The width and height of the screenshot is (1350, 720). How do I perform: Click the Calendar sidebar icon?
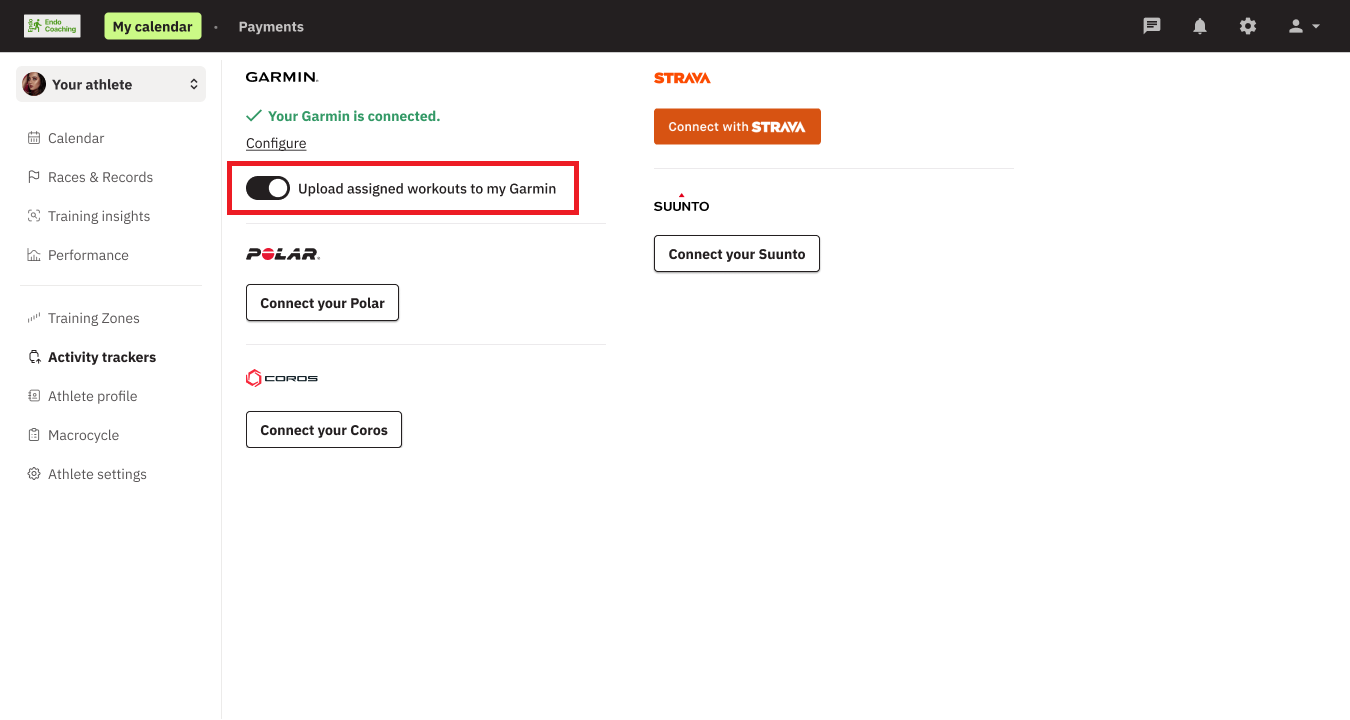pos(34,138)
